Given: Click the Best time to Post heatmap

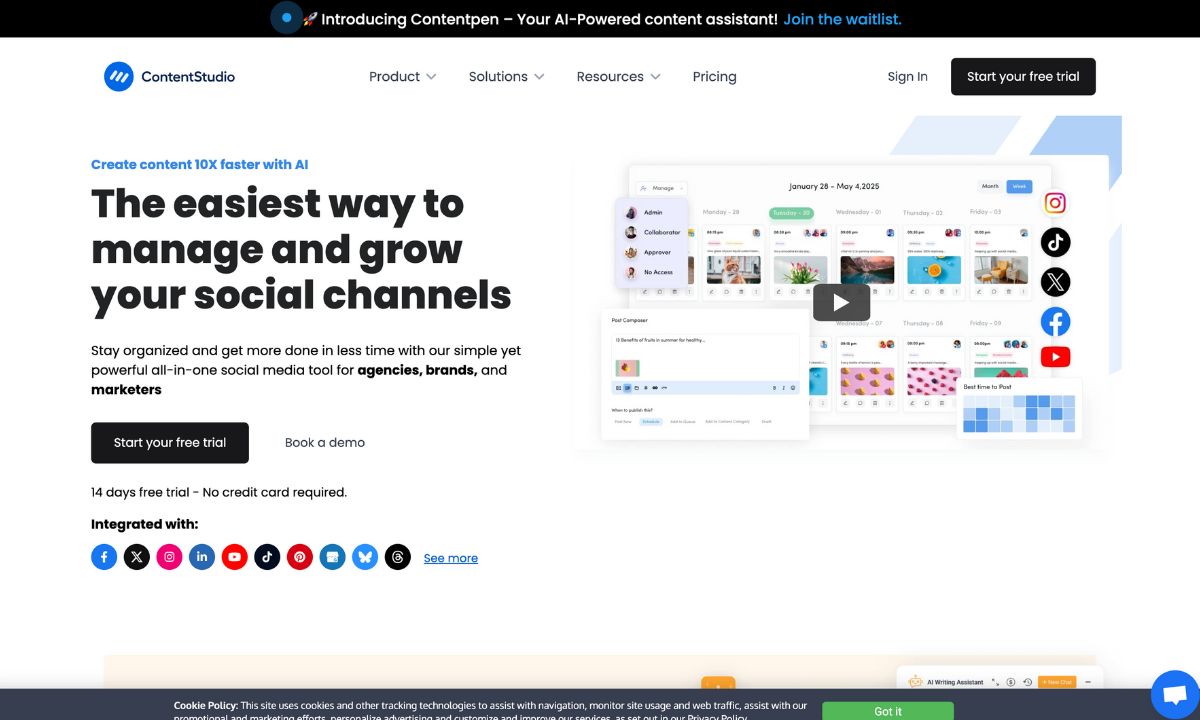Looking at the screenshot, I should pos(1019,413).
